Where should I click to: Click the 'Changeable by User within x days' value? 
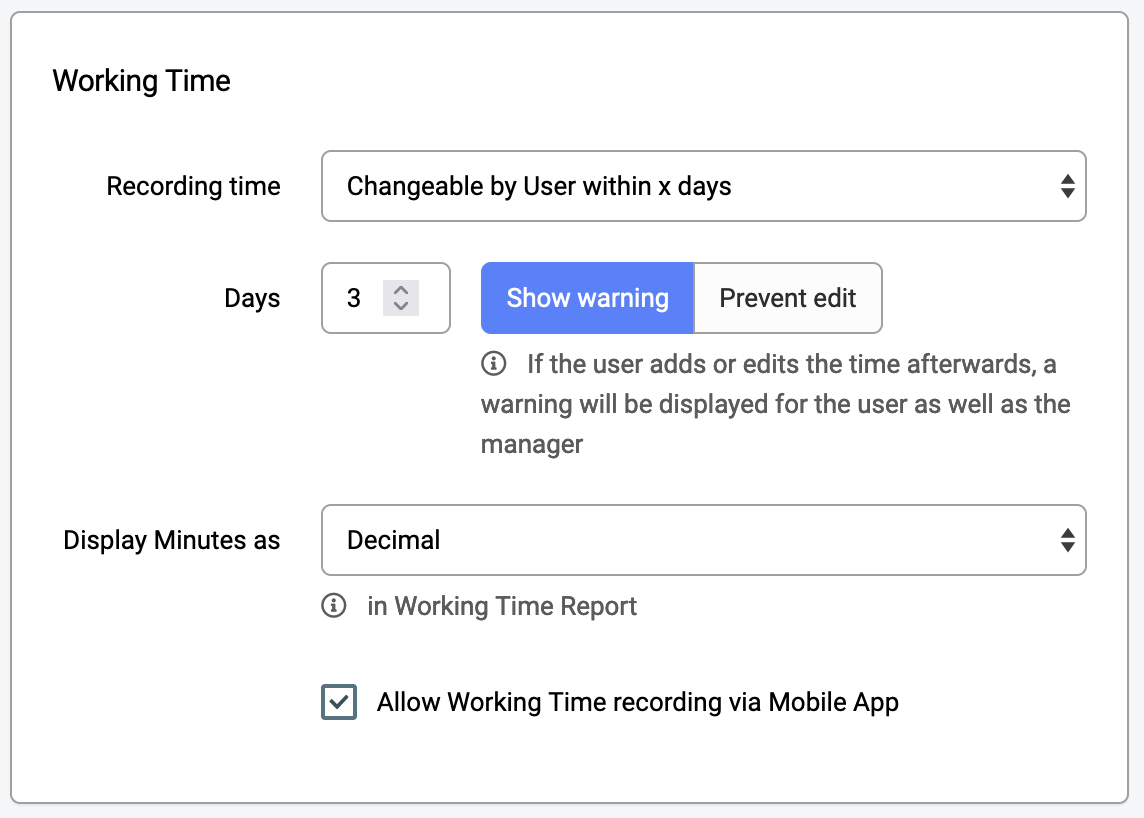539,186
